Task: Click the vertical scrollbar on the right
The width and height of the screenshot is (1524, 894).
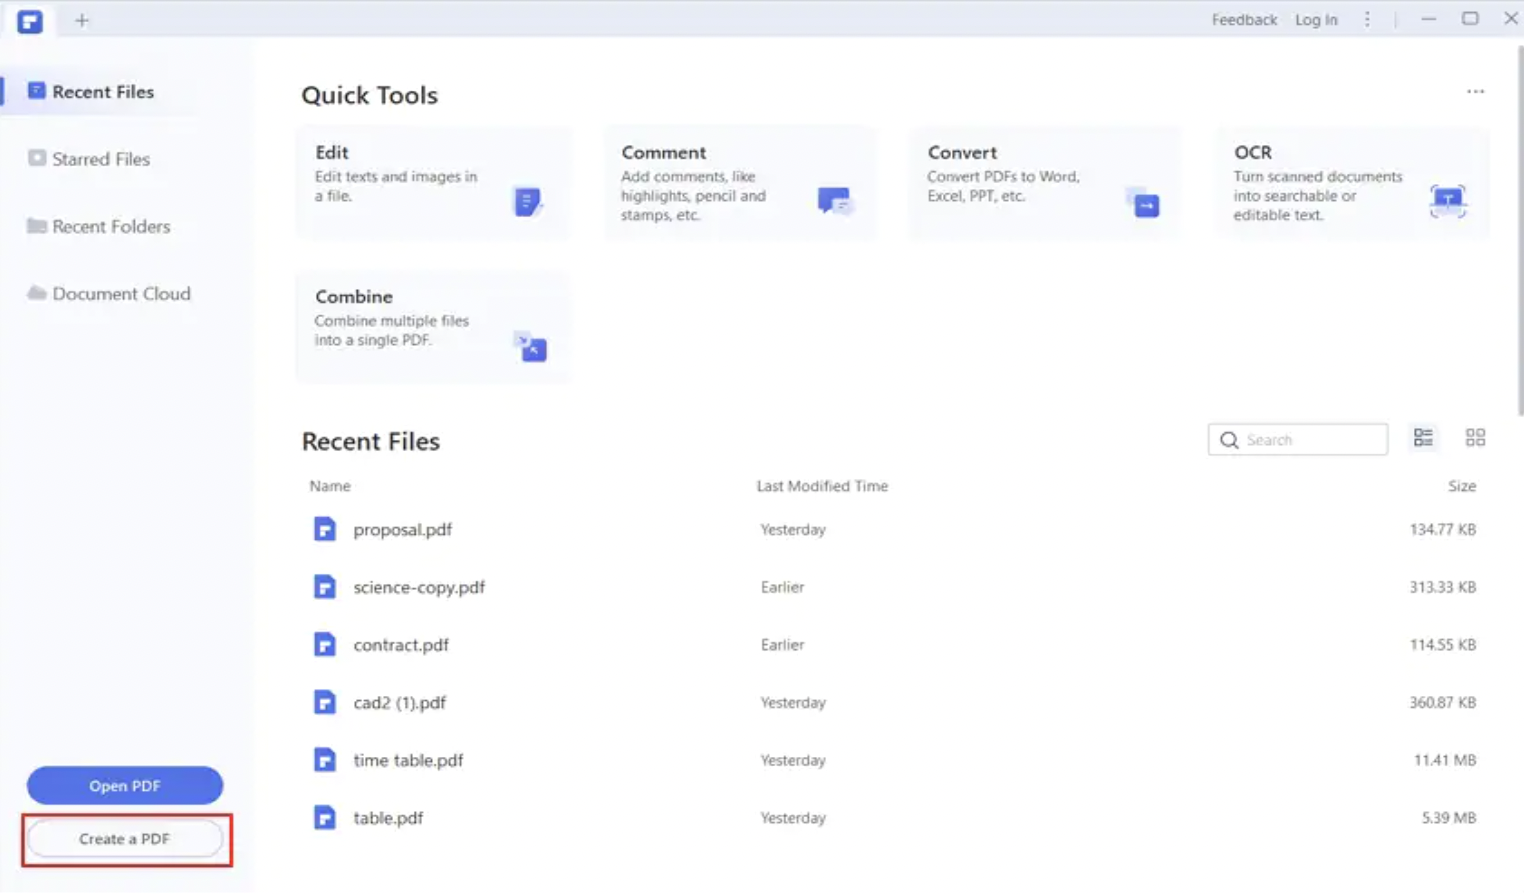Action: (1519, 230)
